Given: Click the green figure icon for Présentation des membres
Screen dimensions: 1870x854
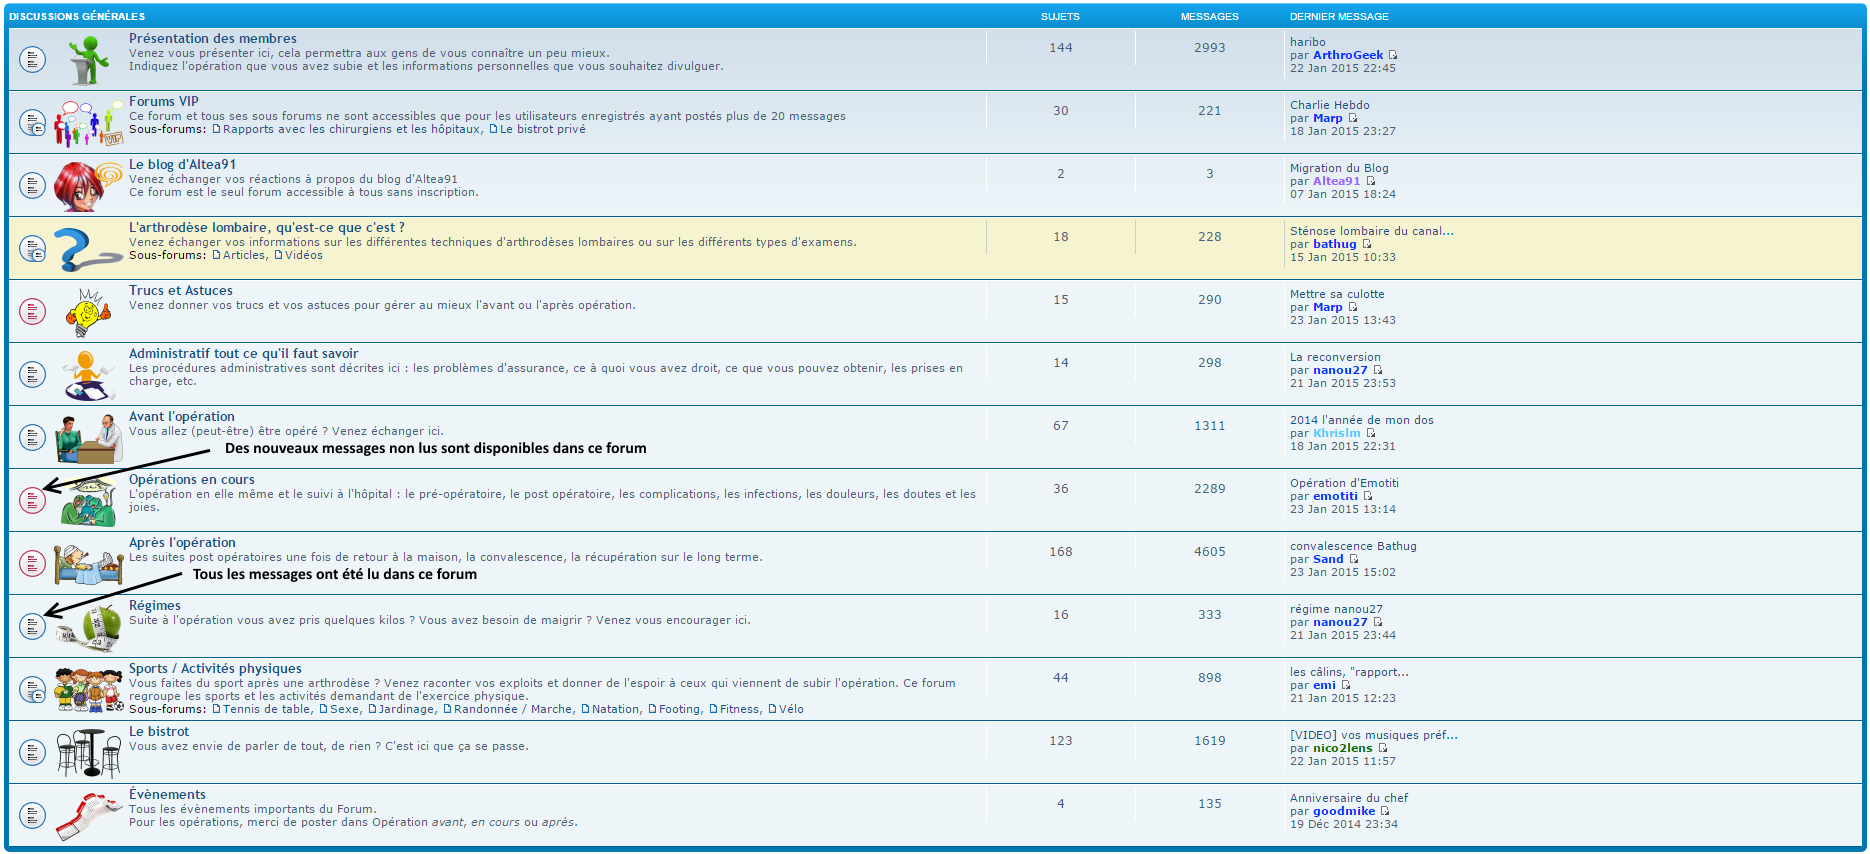Looking at the screenshot, I should 89,60.
